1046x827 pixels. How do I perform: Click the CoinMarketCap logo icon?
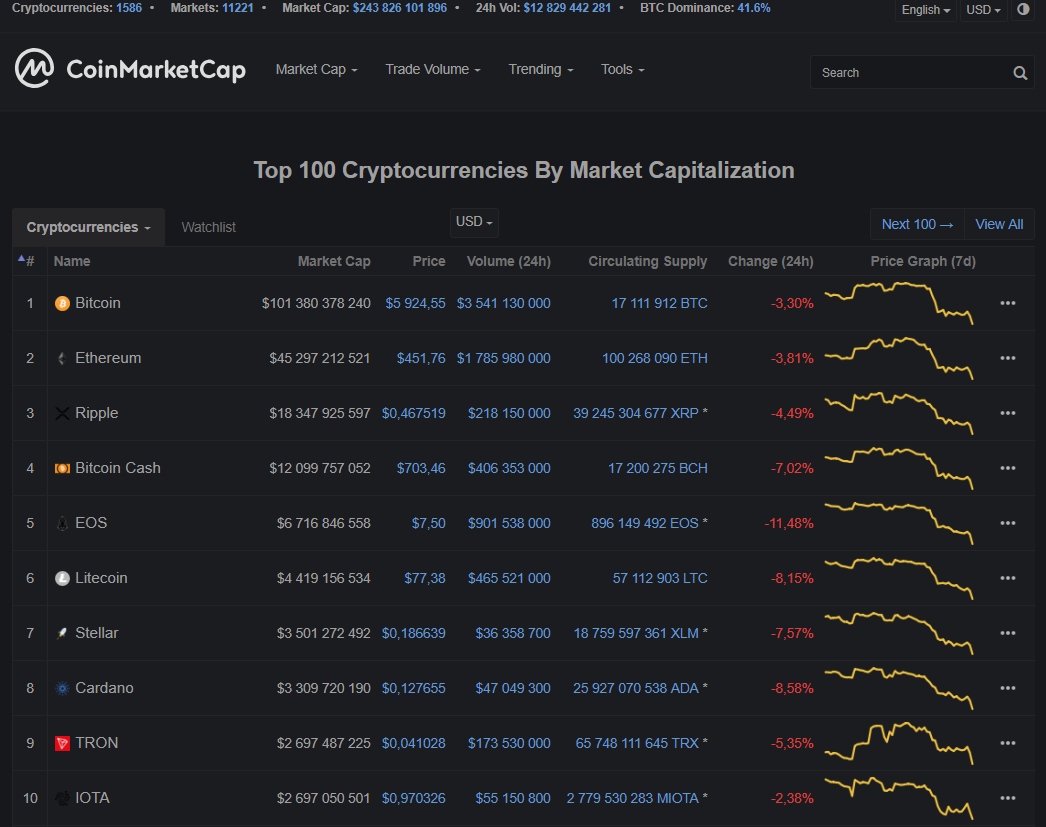tap(34, 68)
